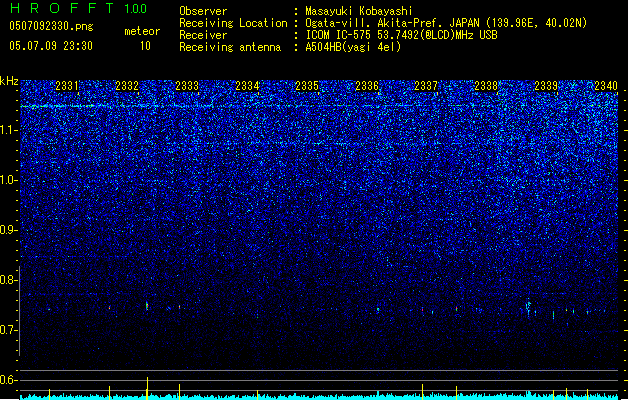Select observer name Masayuki Kobayashi
The width and height of the screenshot is (629, 400).
pos(359,11)
